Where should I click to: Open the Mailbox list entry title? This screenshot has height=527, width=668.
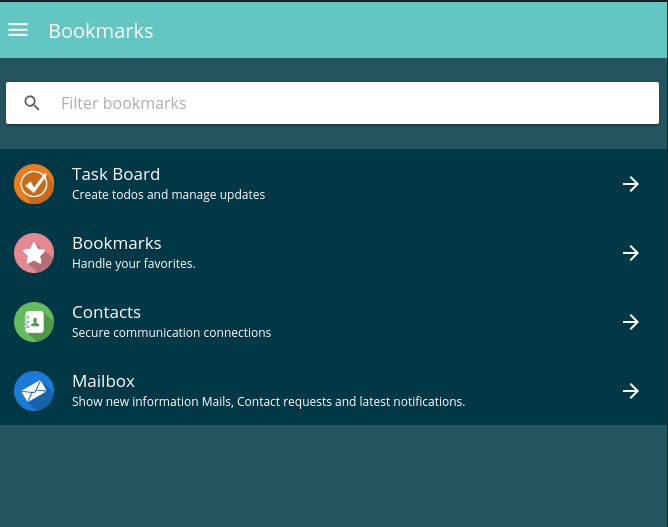pyautogui.click(x=104, y=381)
